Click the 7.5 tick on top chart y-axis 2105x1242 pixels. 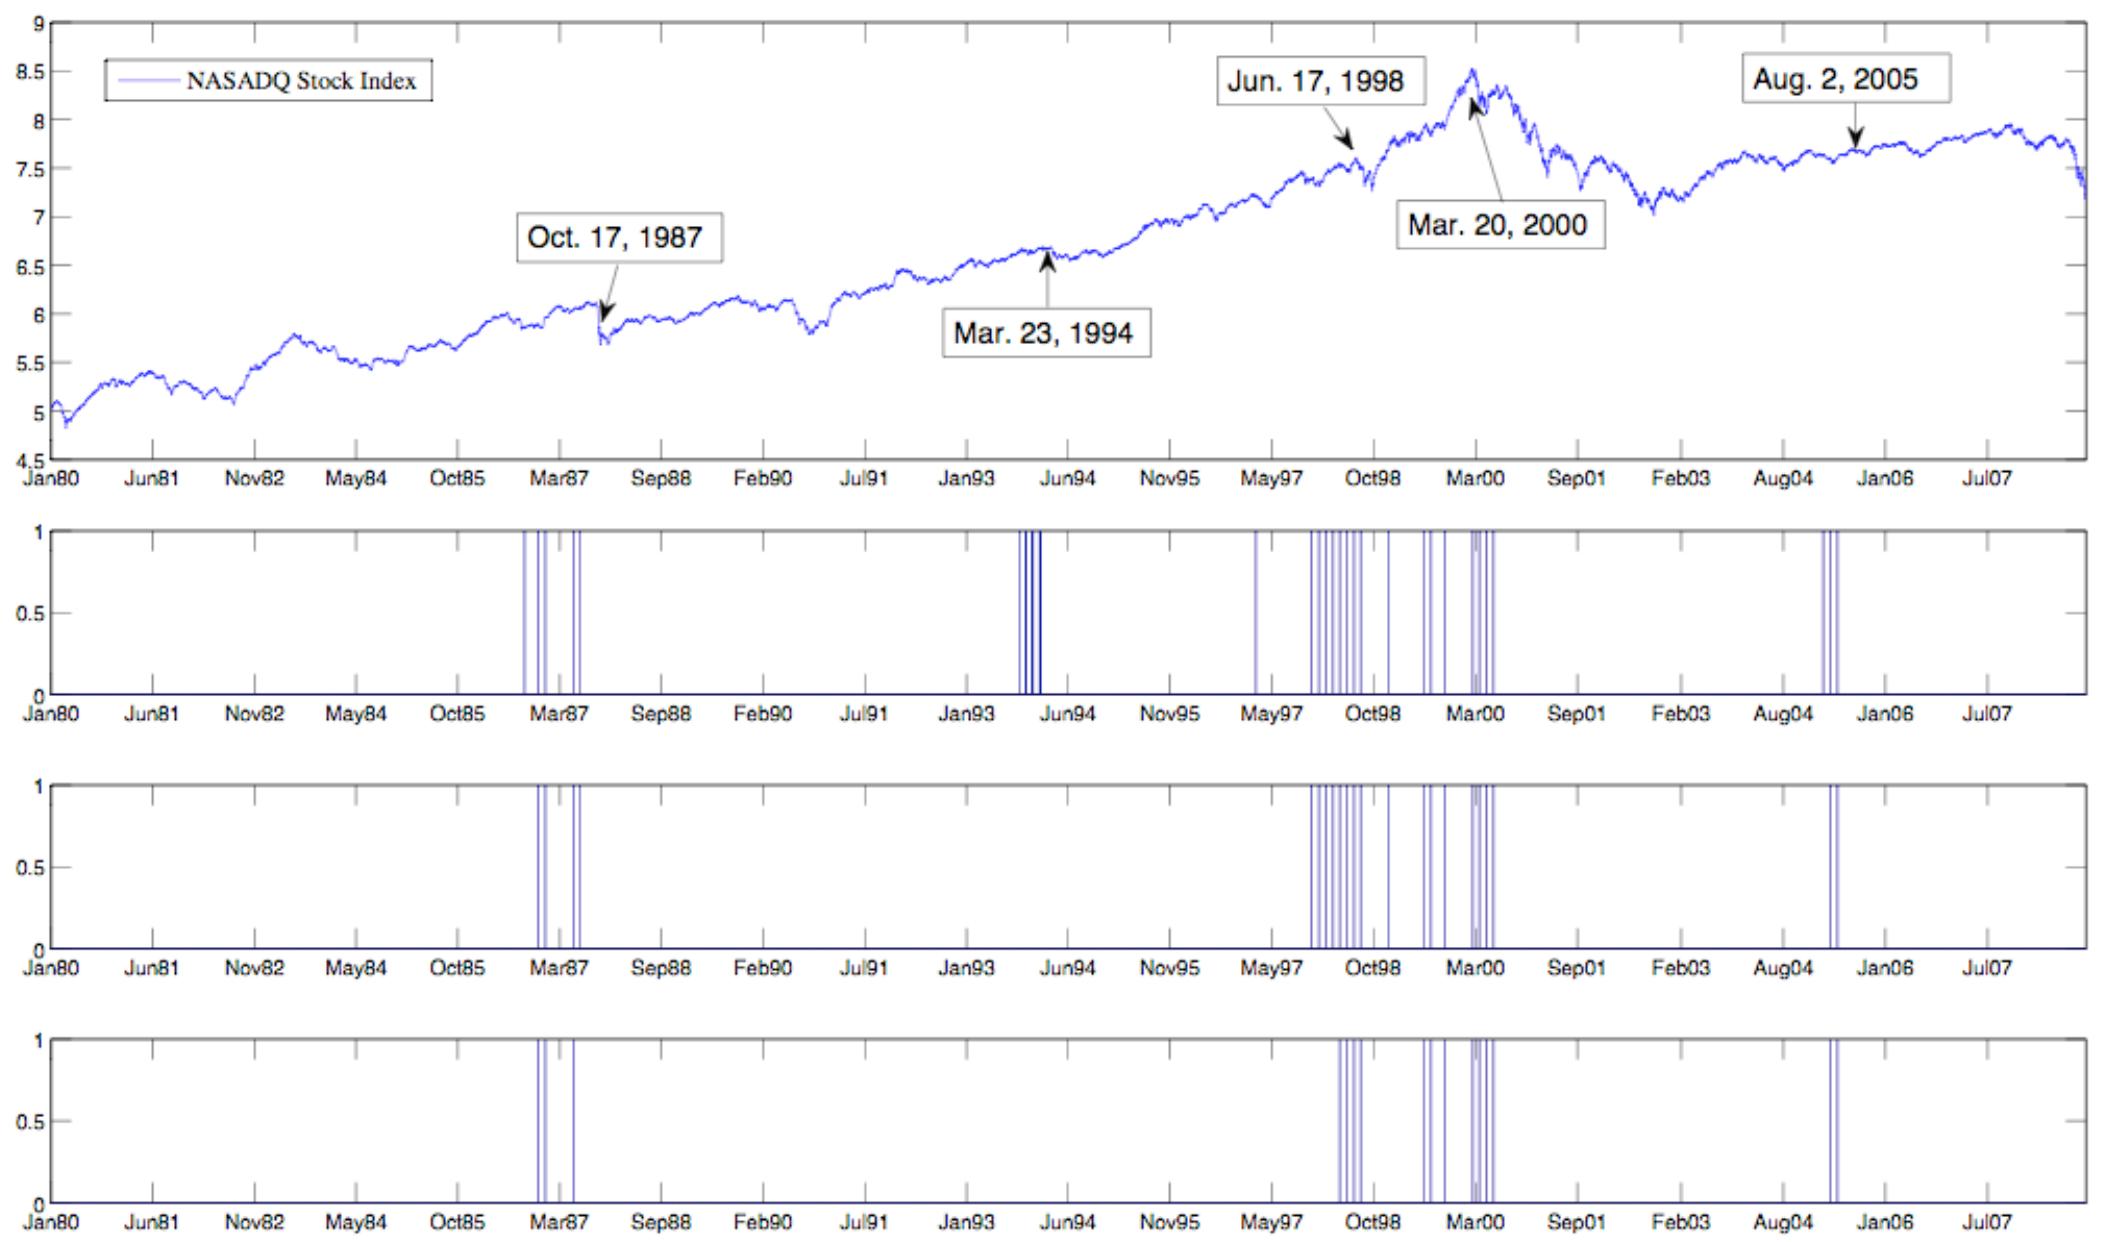[x=28, y=169]
